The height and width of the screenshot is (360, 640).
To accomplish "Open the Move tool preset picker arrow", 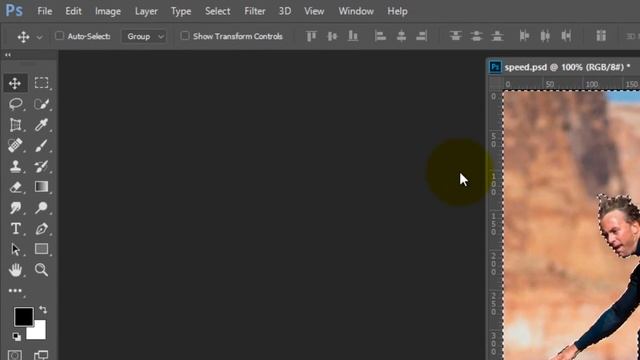I will click(x=40, y=37).
